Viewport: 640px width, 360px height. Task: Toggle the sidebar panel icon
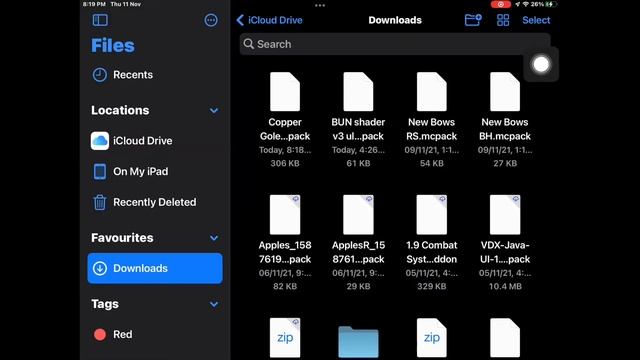tap(100, 20)
